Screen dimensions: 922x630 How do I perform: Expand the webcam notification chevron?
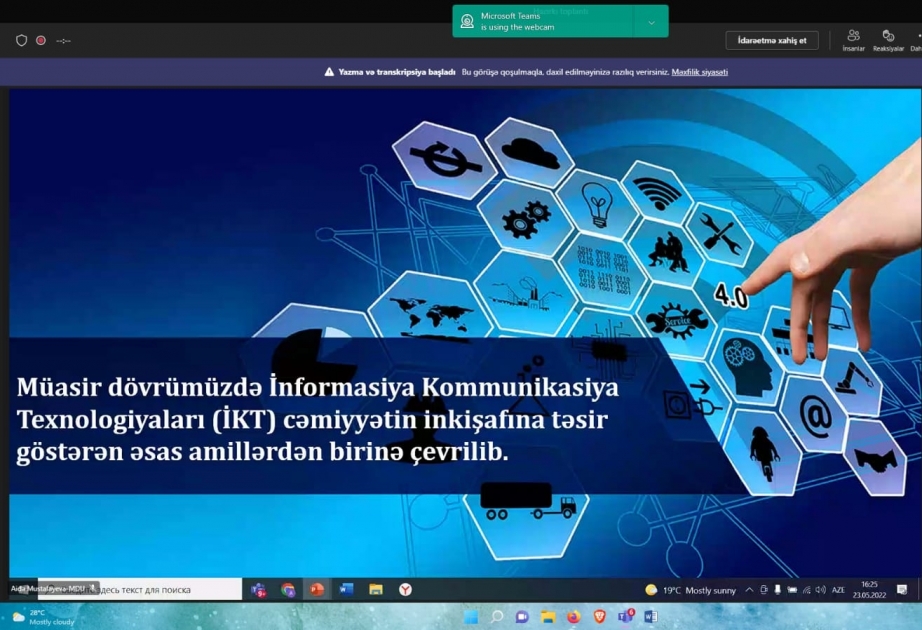click(652, 22)
